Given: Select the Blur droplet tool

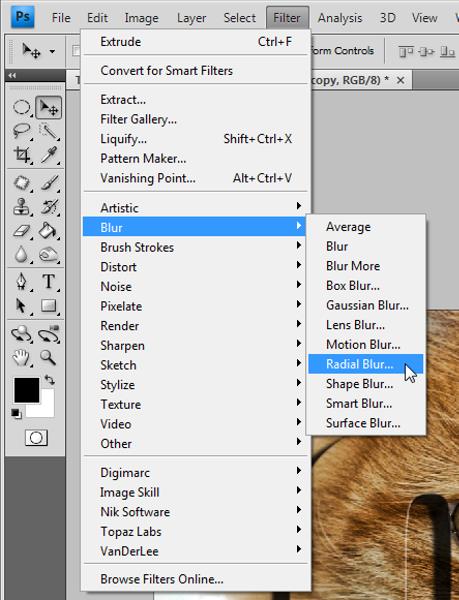Looking at the screenshot, I should pyautogui.click(x=21, y=255).
